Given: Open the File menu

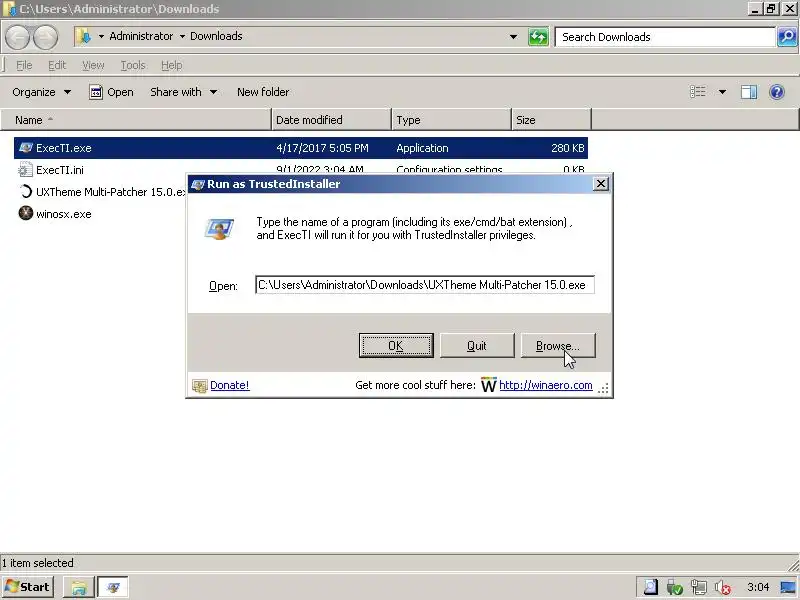Looking at the screenshot, I should (24, 65).
